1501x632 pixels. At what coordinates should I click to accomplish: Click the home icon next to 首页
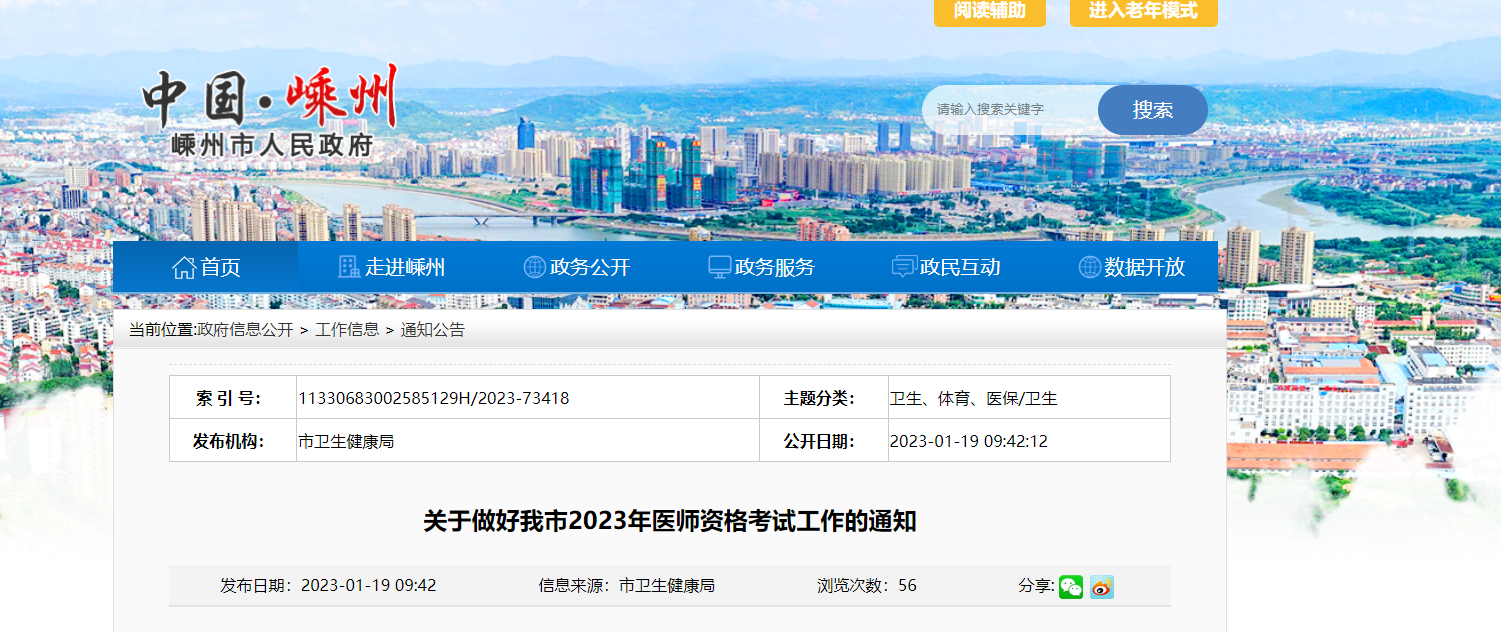coord(183,267)
